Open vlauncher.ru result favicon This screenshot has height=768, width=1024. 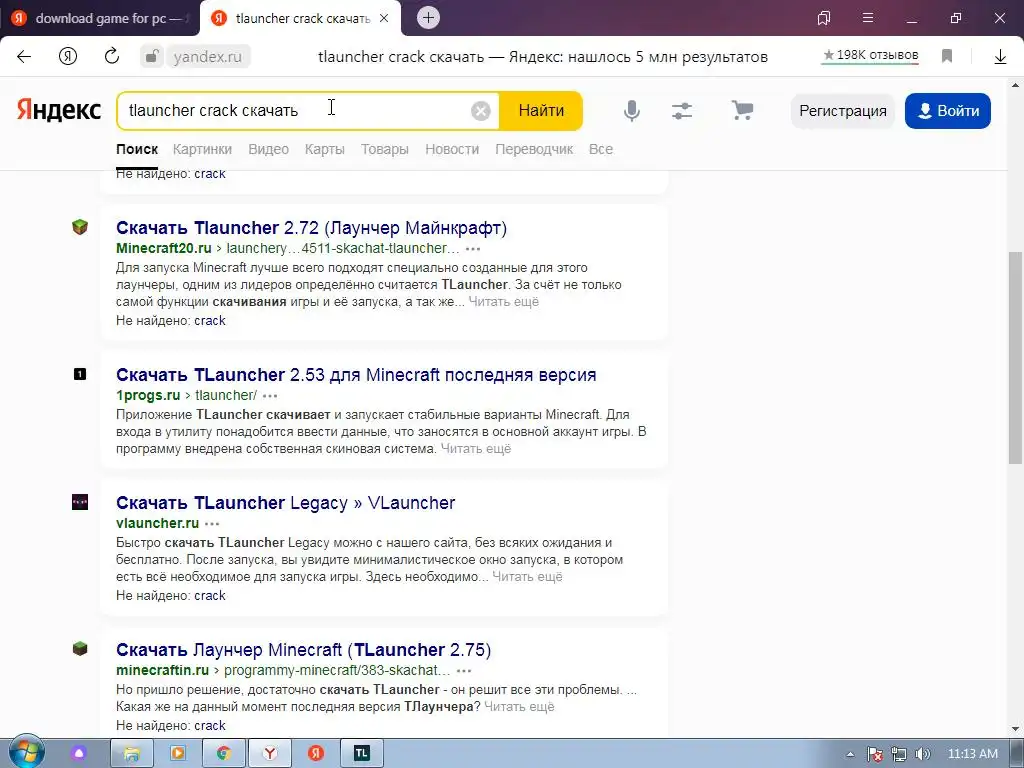tap(80, 502)
